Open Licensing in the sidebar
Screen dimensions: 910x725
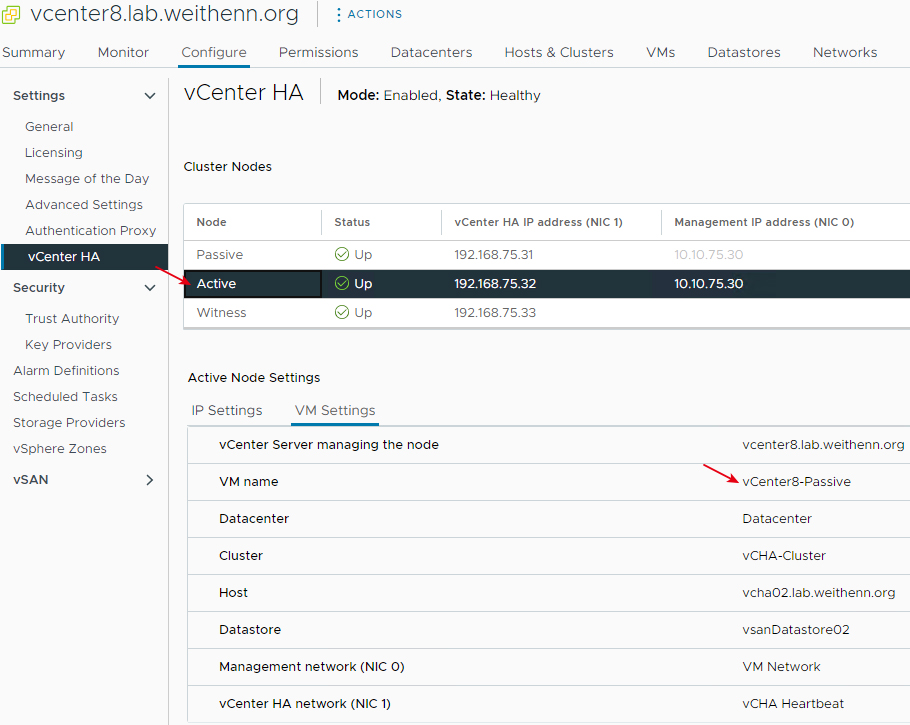point(54,153)
